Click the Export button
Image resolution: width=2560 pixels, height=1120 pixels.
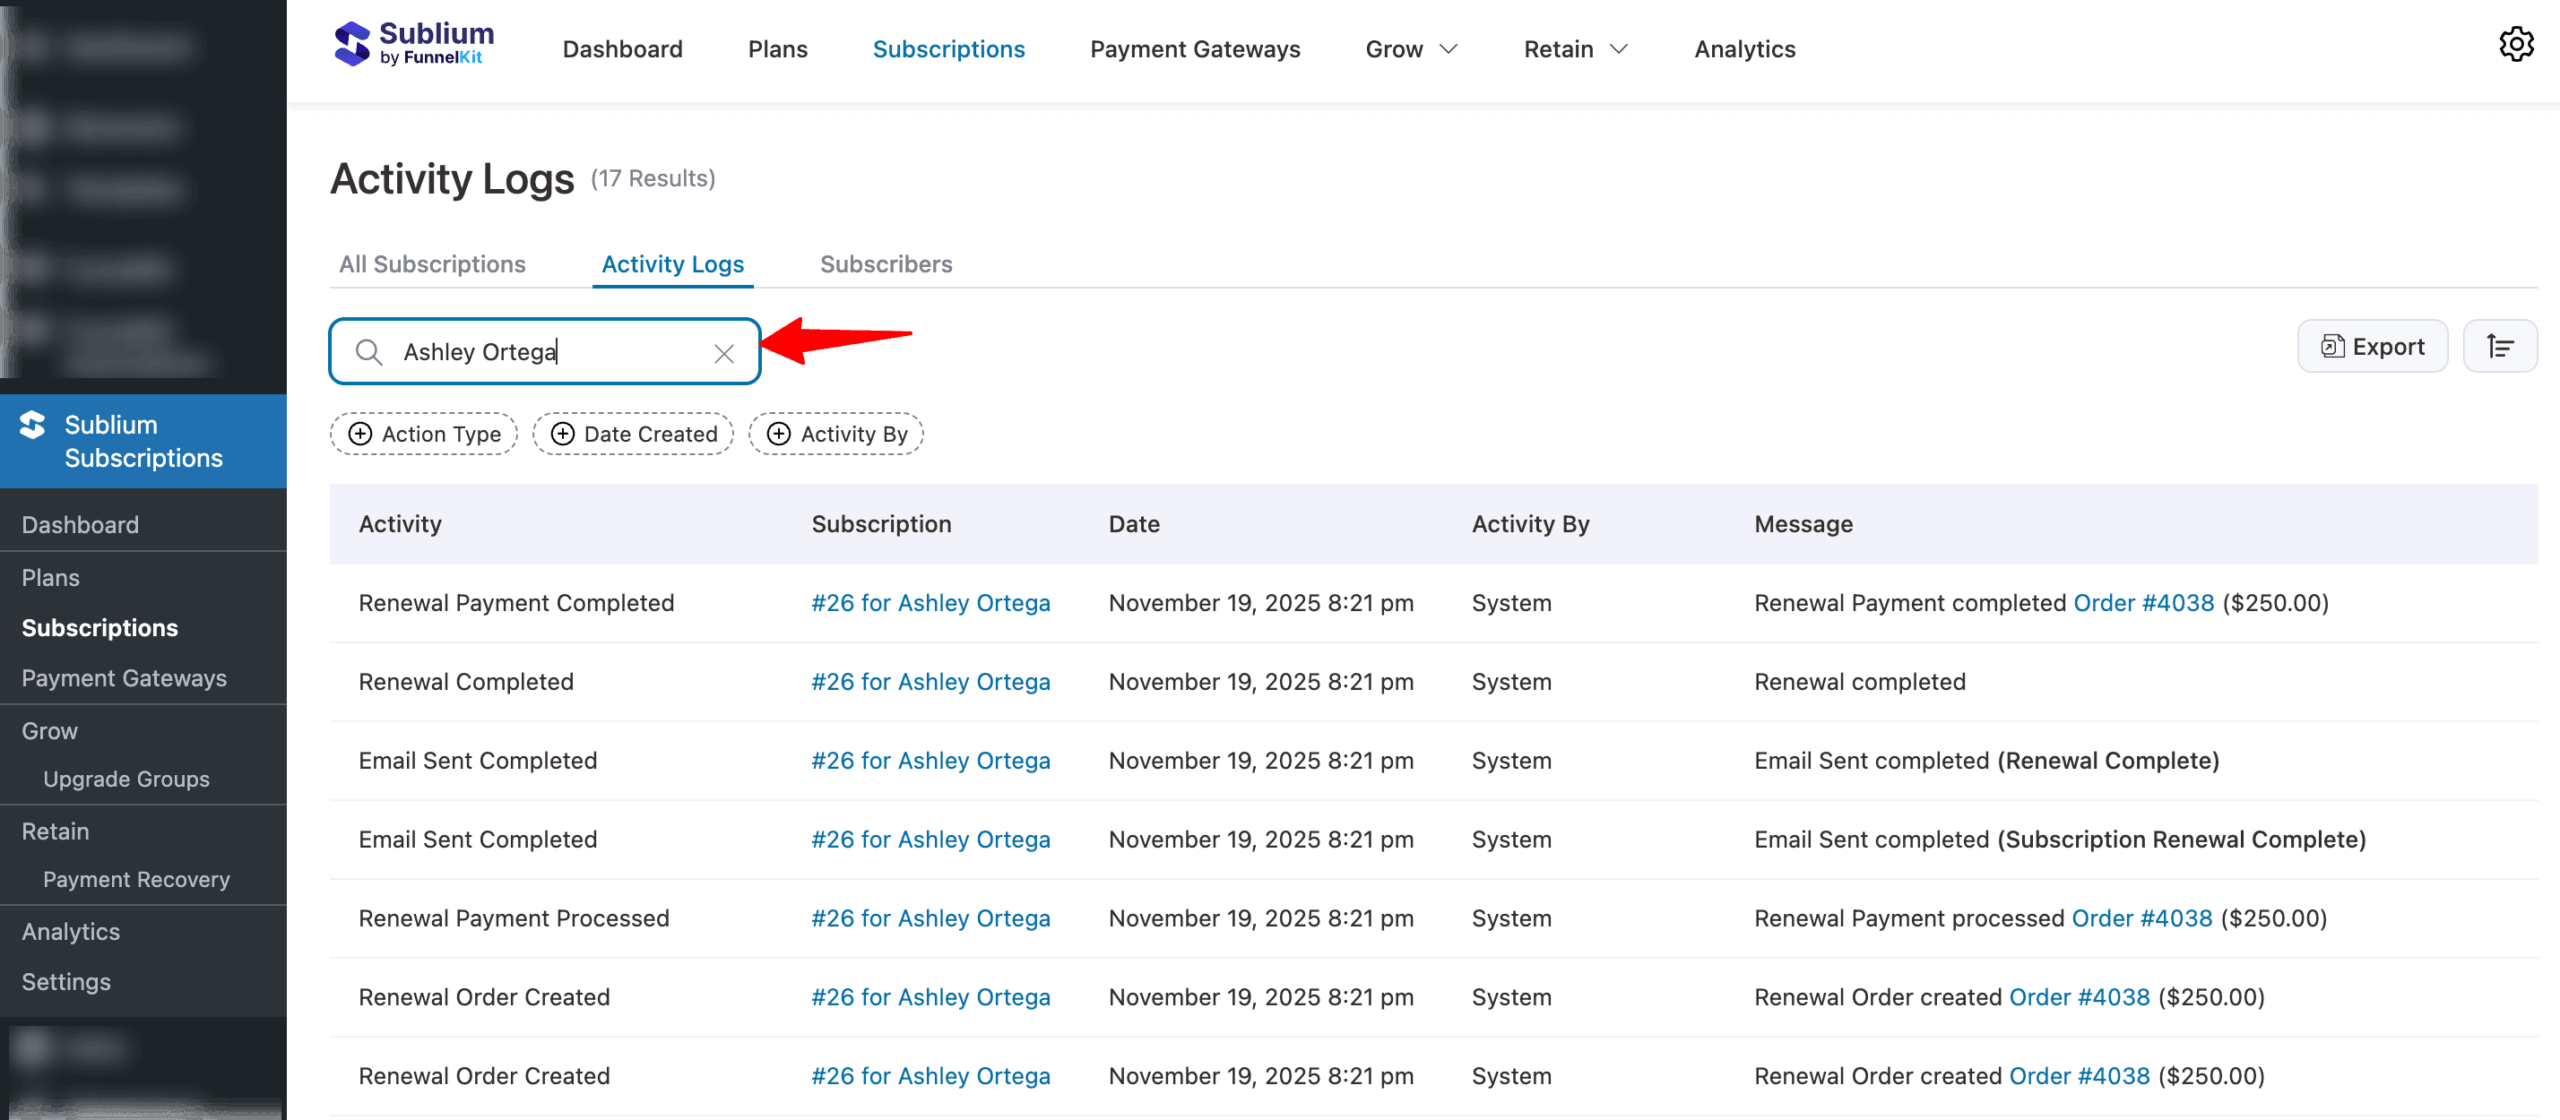click(2372, 346)
